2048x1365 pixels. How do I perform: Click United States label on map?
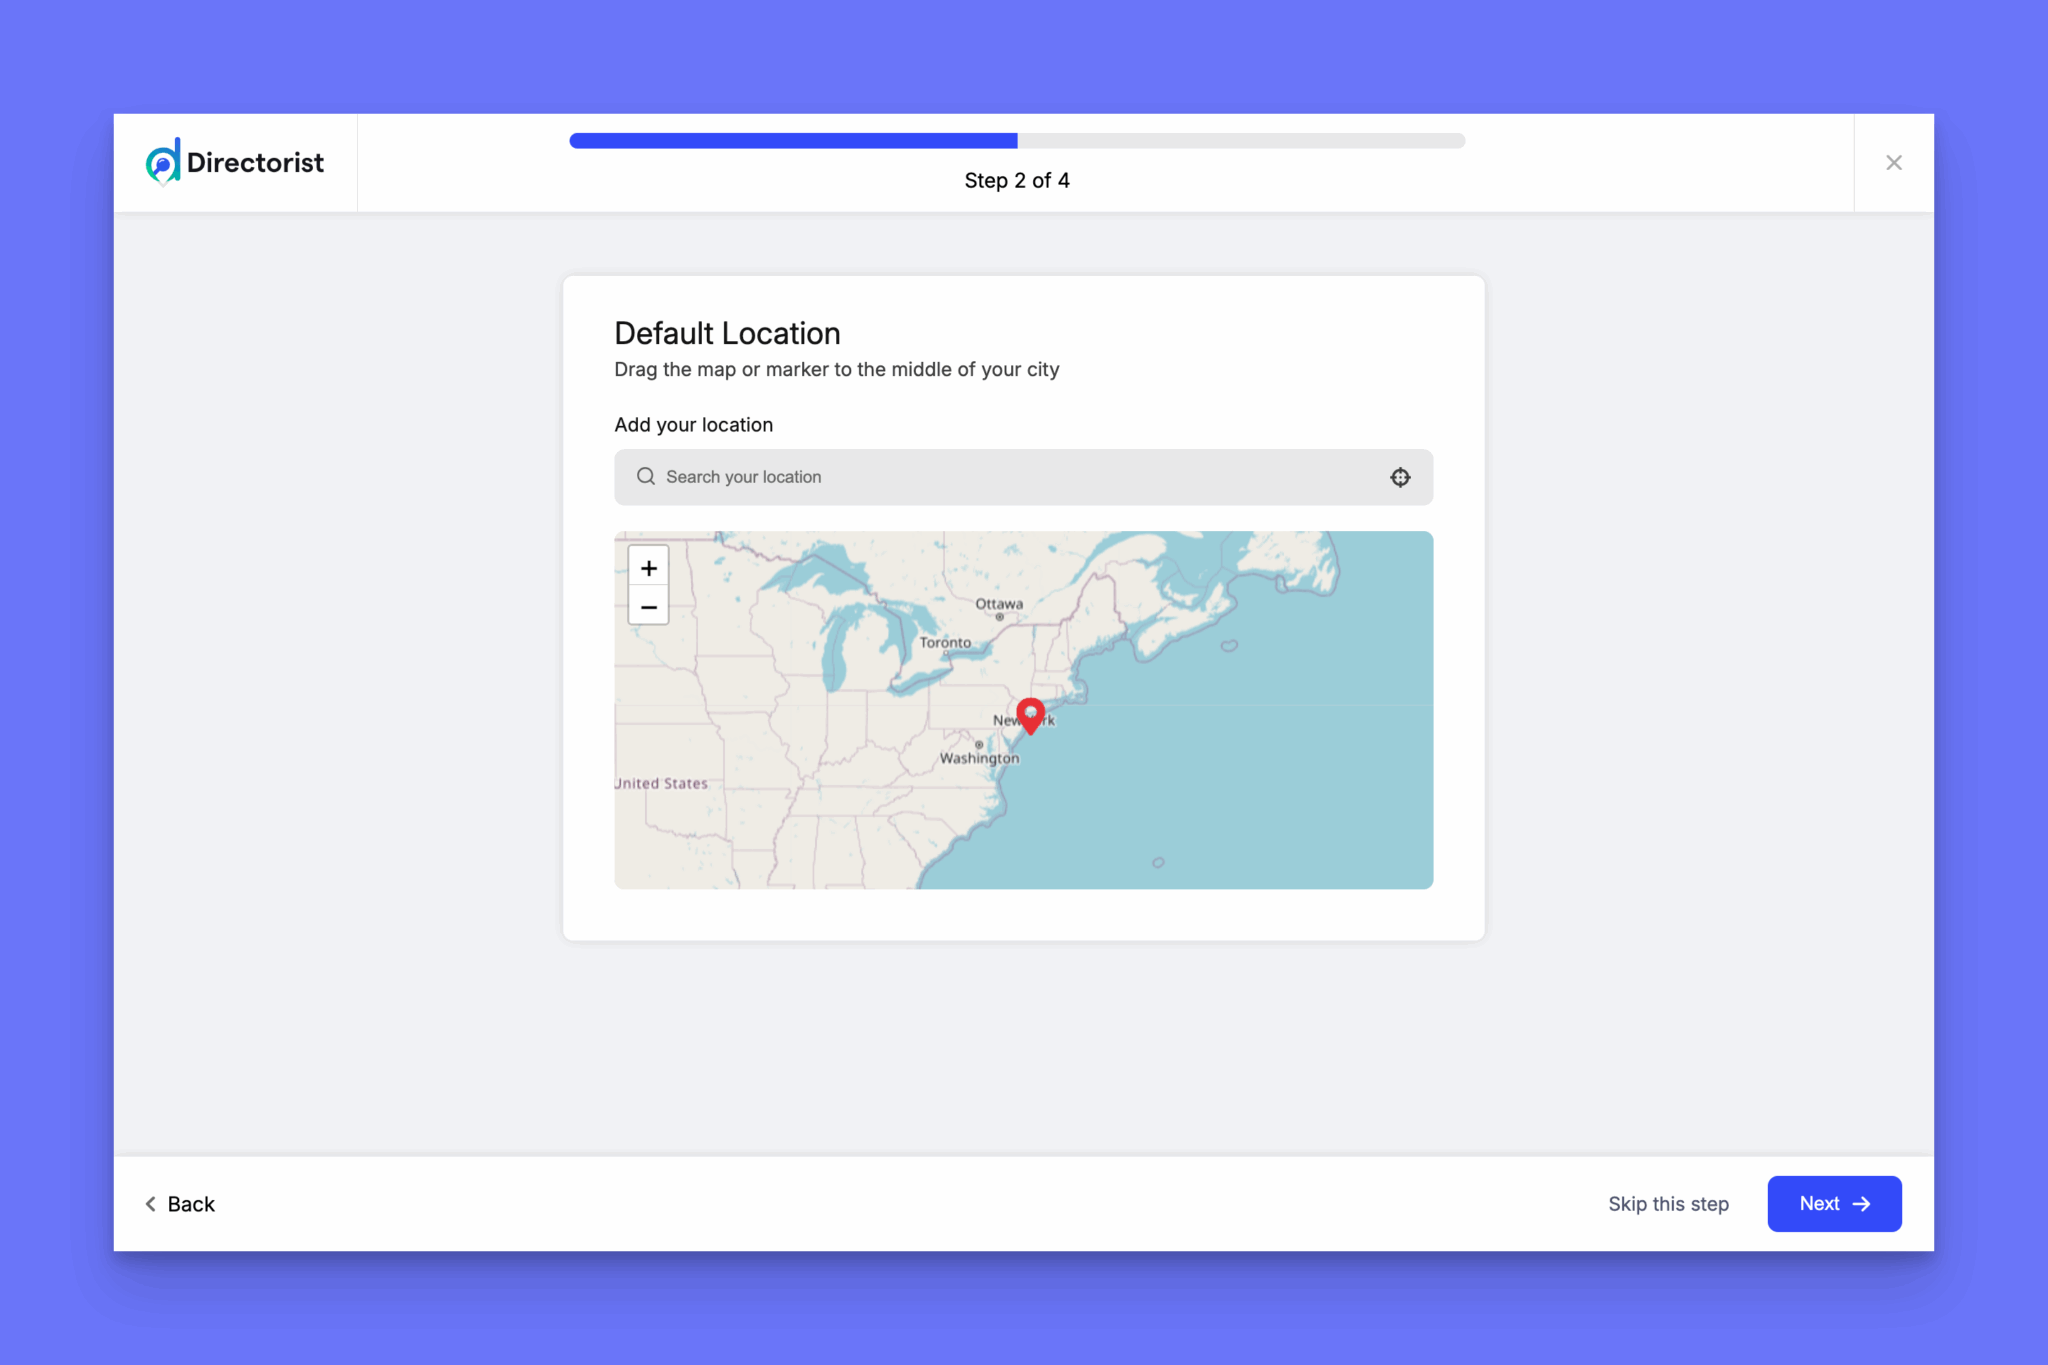tap(662, 784)
